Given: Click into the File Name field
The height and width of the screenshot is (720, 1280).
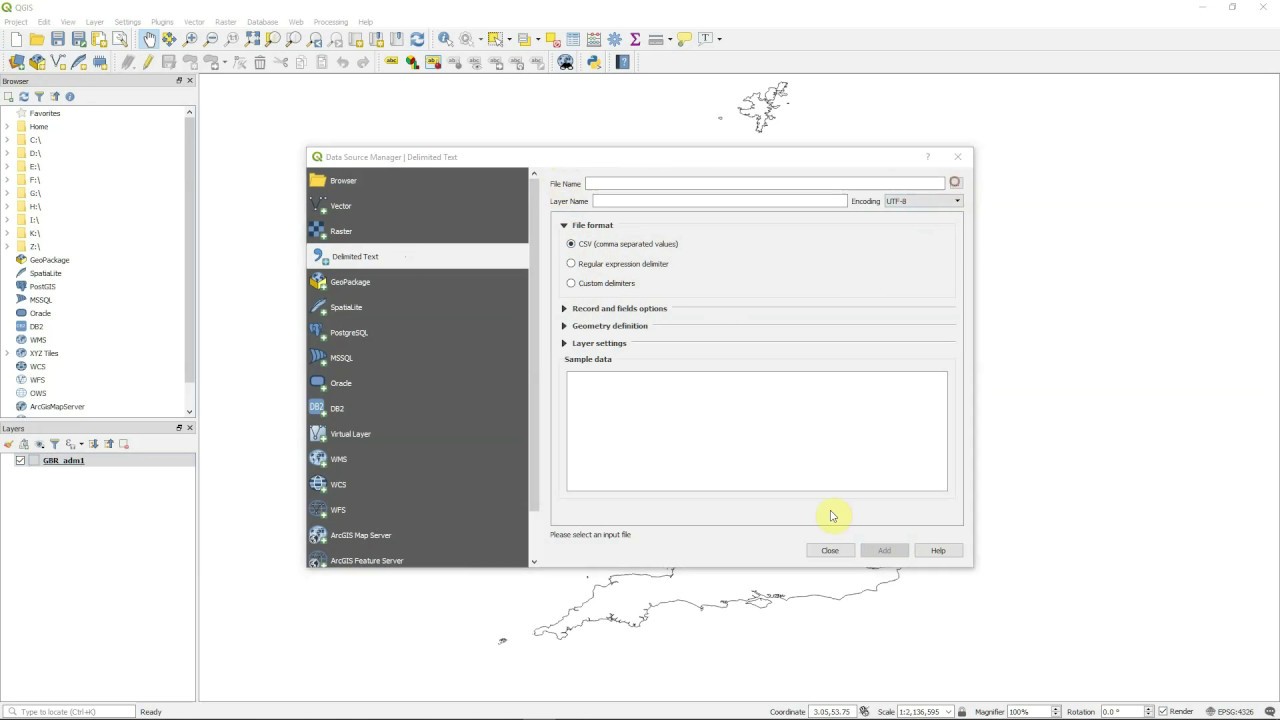Looking at the screenshot, I should point(765,183).
